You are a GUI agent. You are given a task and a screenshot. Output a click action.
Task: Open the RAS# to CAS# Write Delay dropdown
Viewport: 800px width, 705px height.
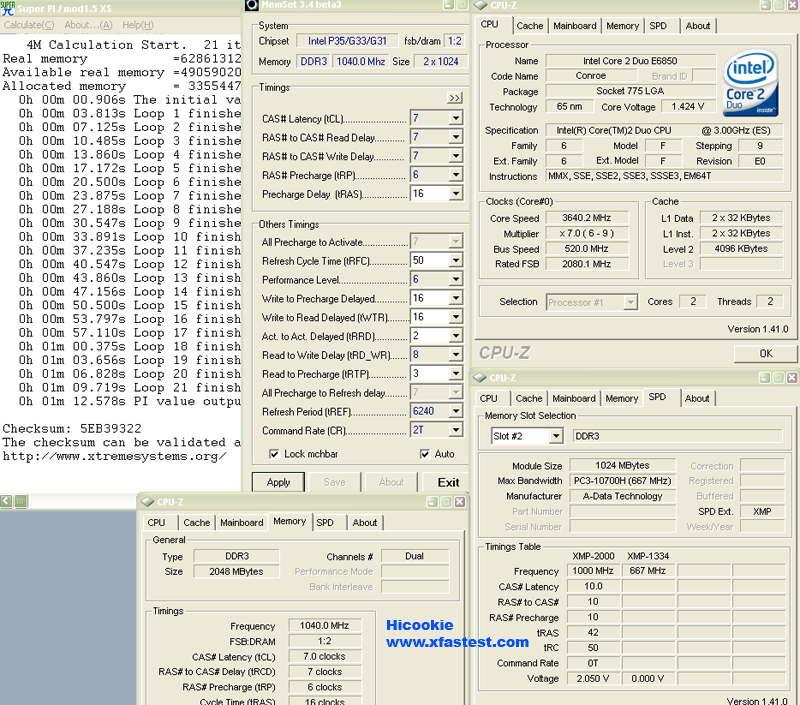pos(456,156)
